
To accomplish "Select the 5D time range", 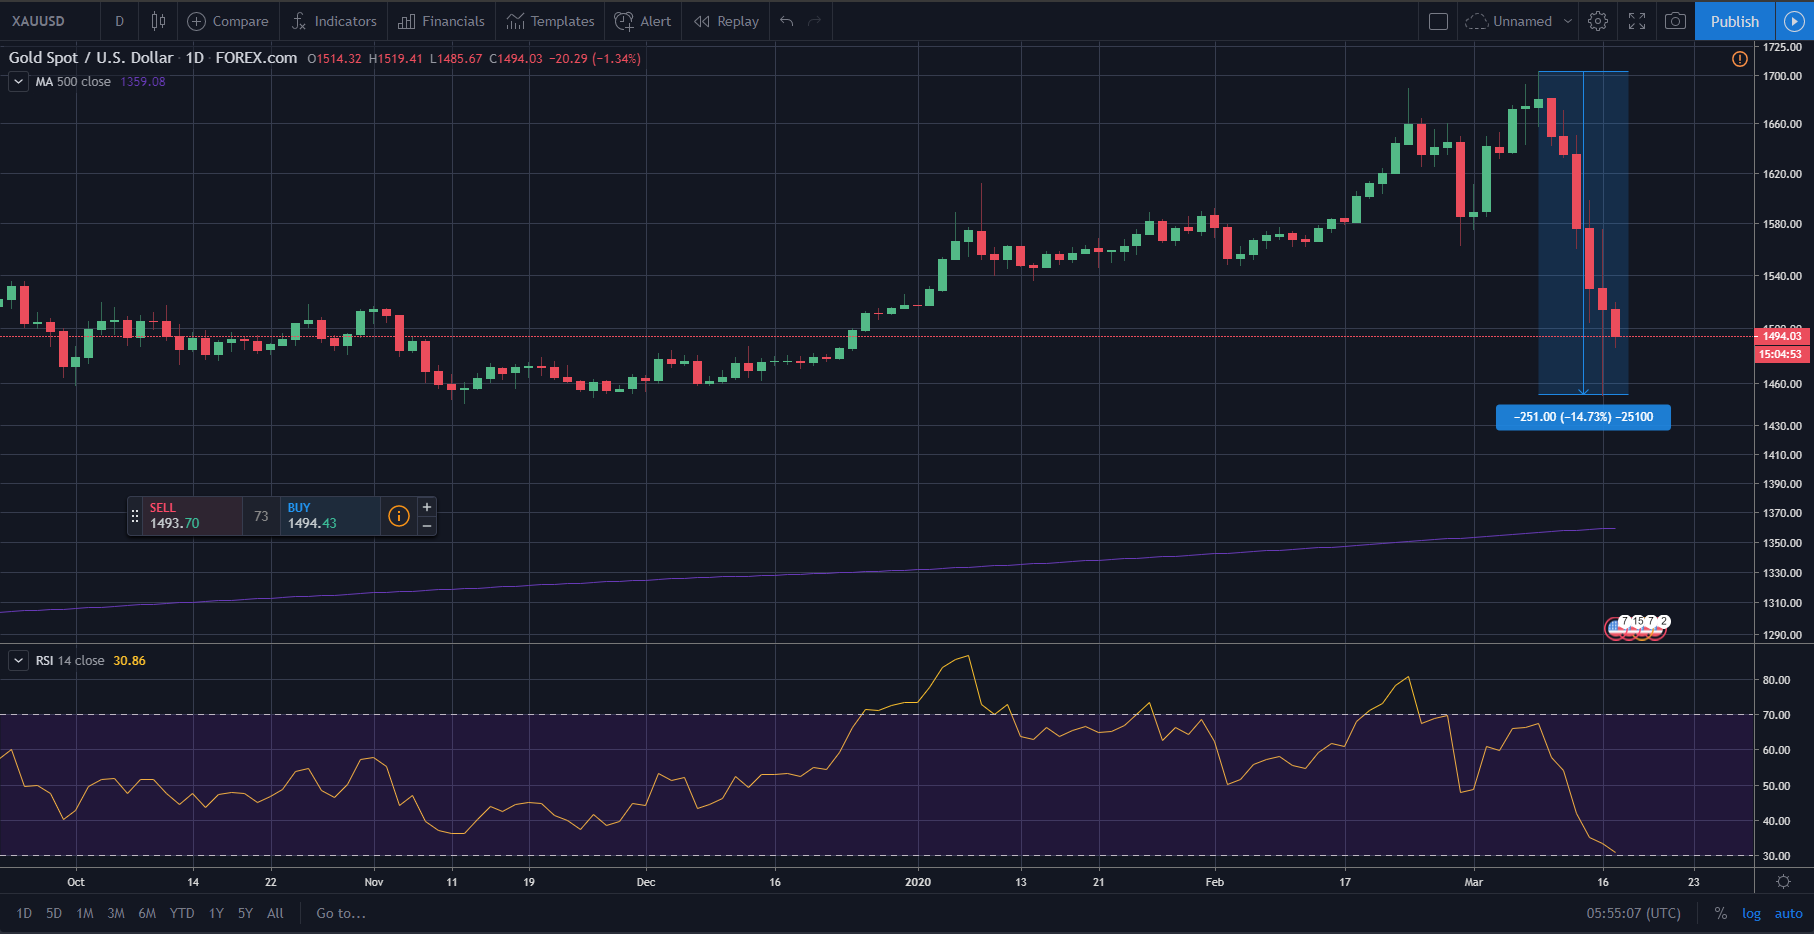I will click(x=54, y=913).
